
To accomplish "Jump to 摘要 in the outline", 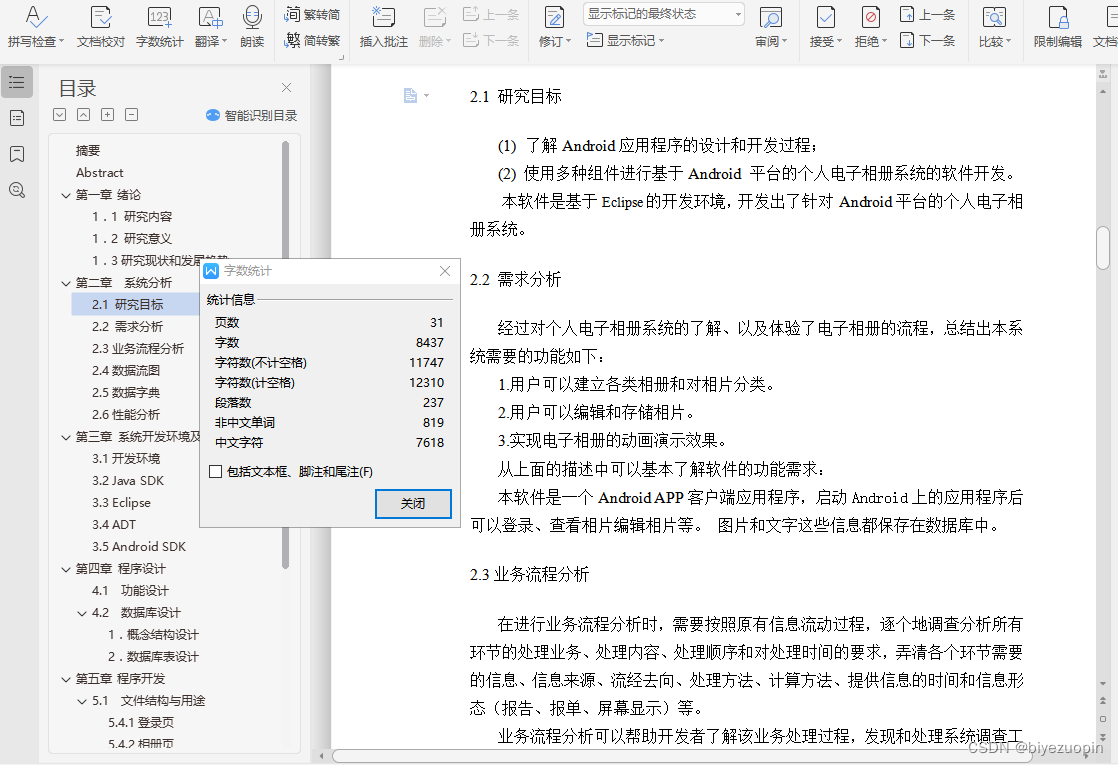I will (88, 150).
